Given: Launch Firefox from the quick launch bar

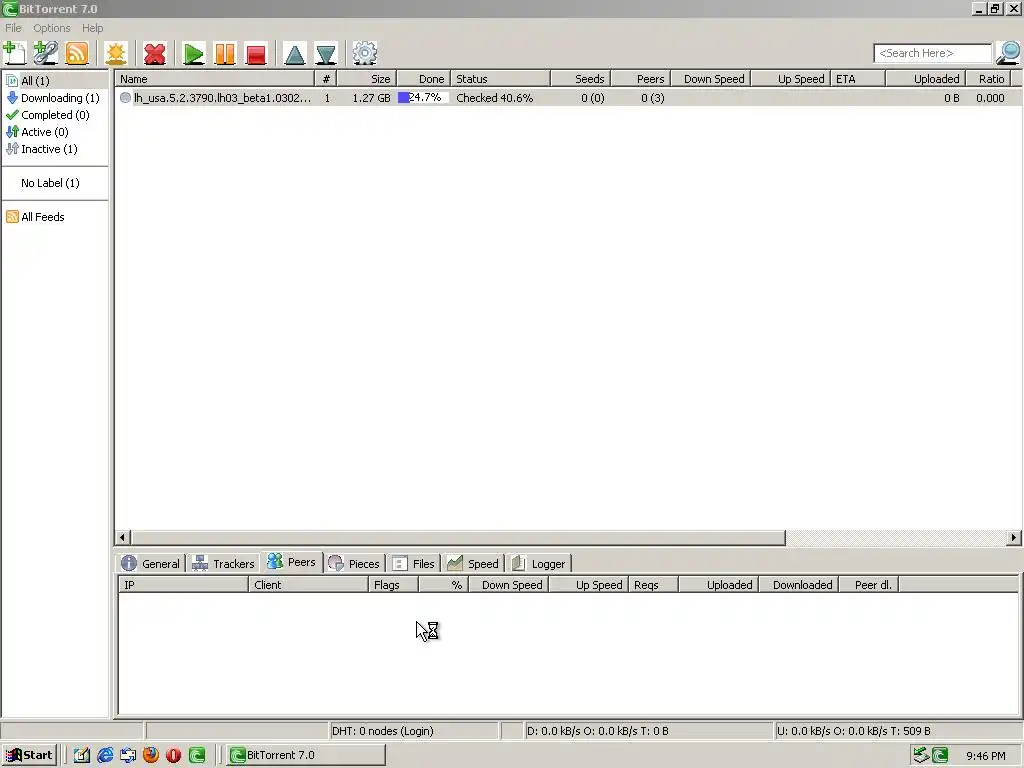Looking at the screenshot, I should (x=151, y=755).
